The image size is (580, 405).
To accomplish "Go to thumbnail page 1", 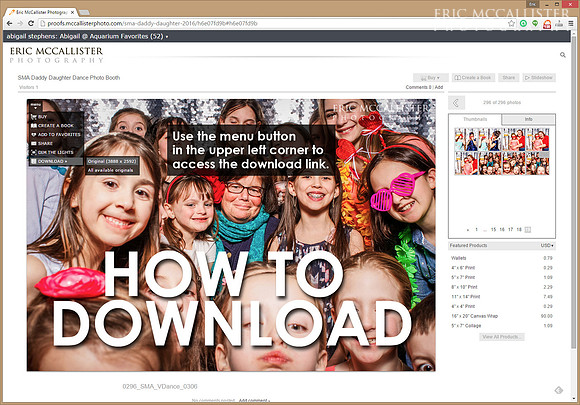I will click(476, 230).
